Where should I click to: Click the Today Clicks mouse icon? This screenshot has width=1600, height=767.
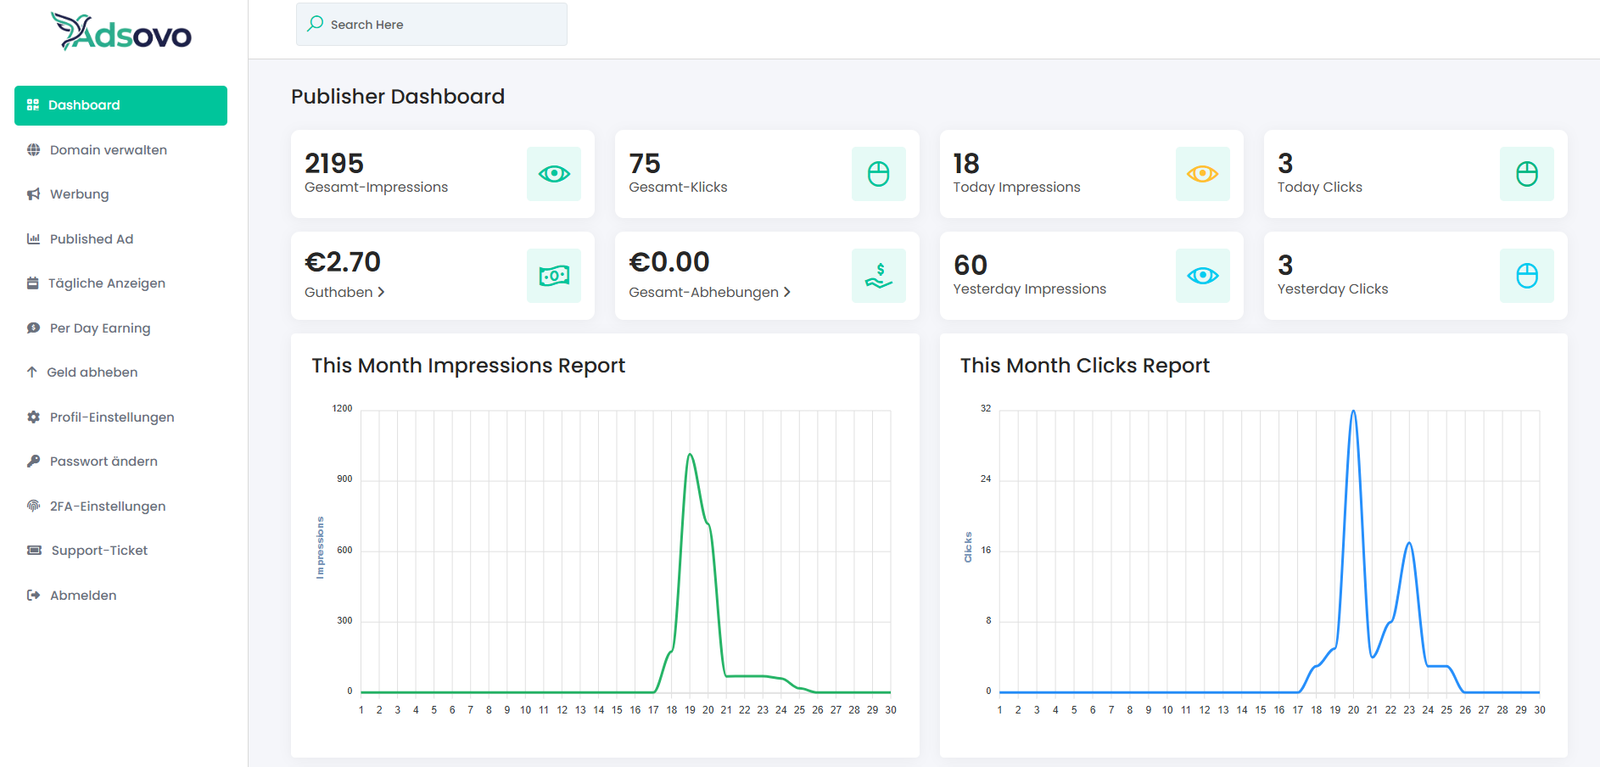point(1526,174)
